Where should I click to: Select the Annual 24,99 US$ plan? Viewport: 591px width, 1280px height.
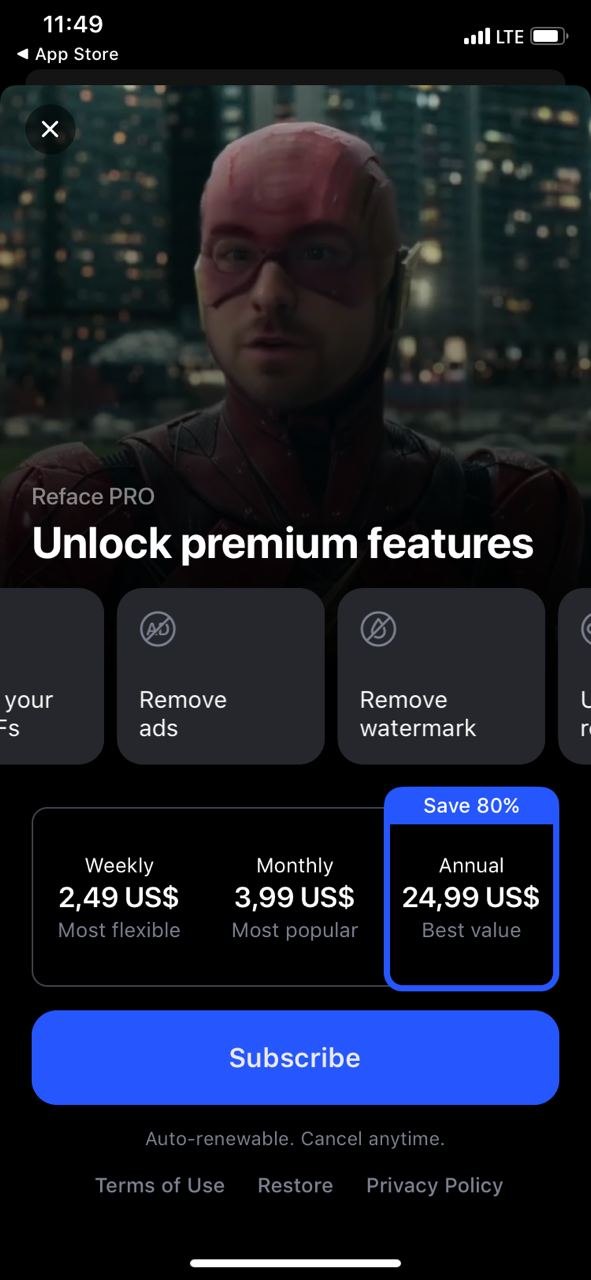[x=471, y=905]
